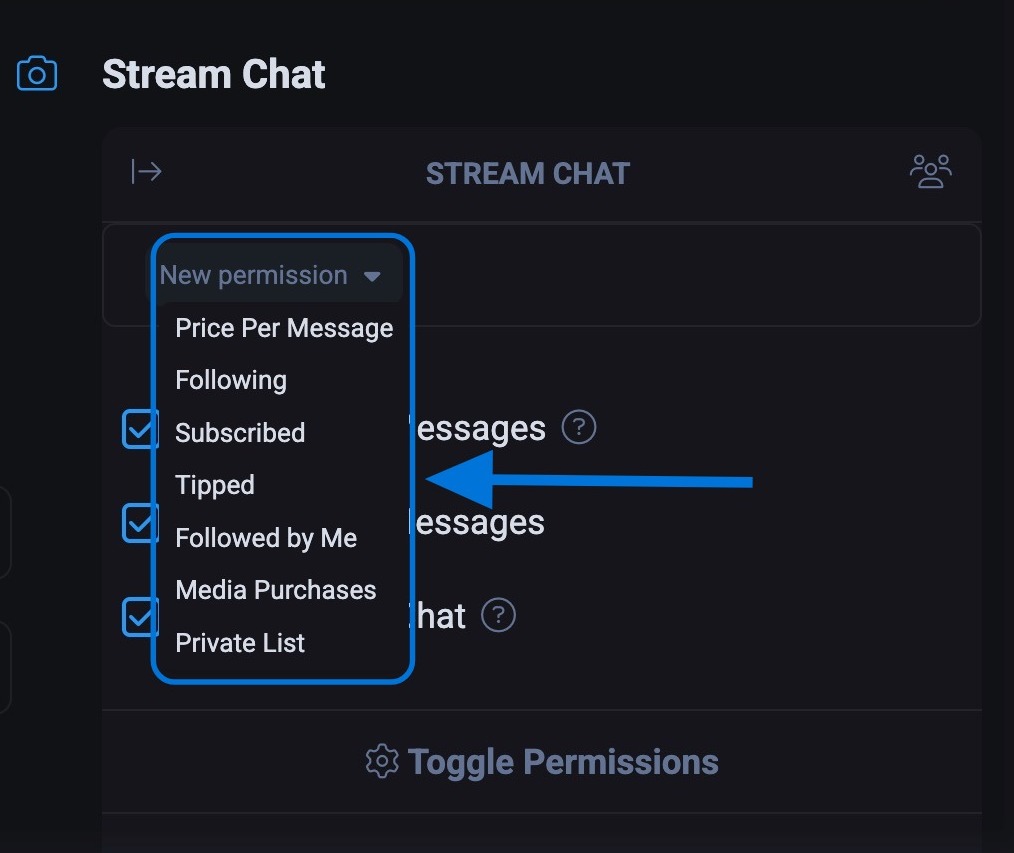This screenshot has height=853, width=1014.
Task: Choose the Followed by Me option
Action: [266, 538]
